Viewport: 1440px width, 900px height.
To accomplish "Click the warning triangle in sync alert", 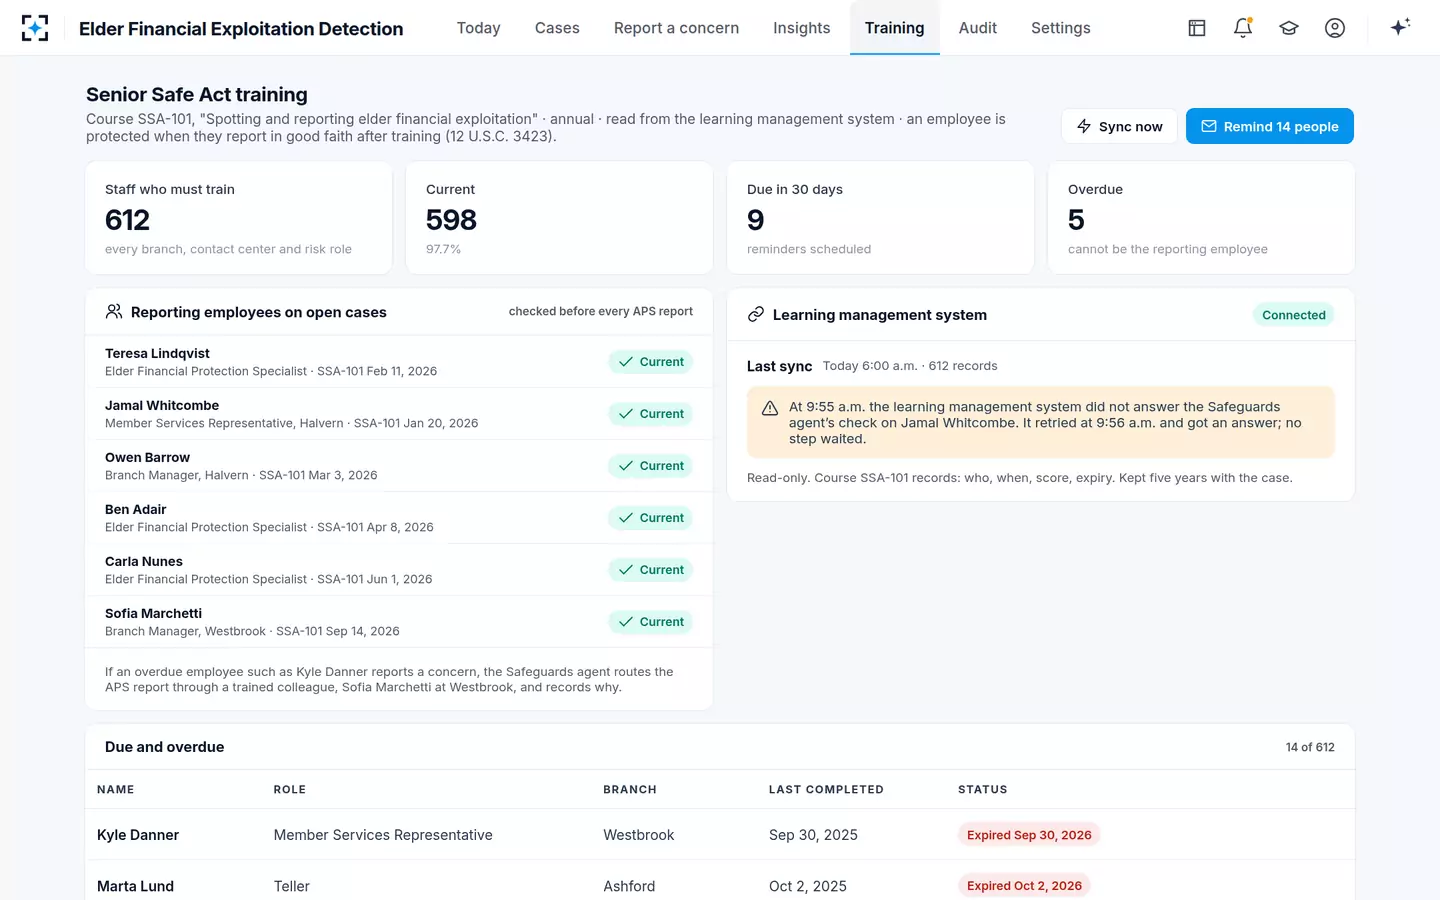I will pos(770,408).
